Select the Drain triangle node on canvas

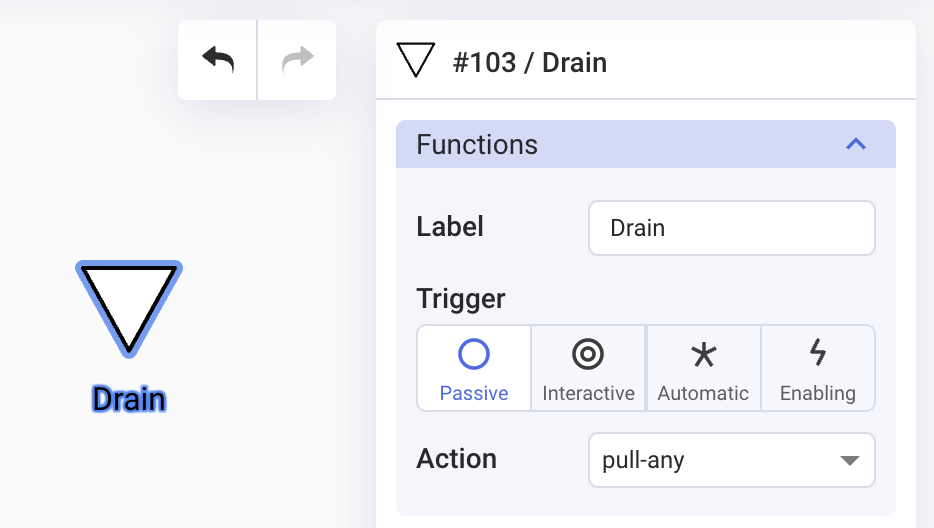pyautogui.click(x=129, y=309)
